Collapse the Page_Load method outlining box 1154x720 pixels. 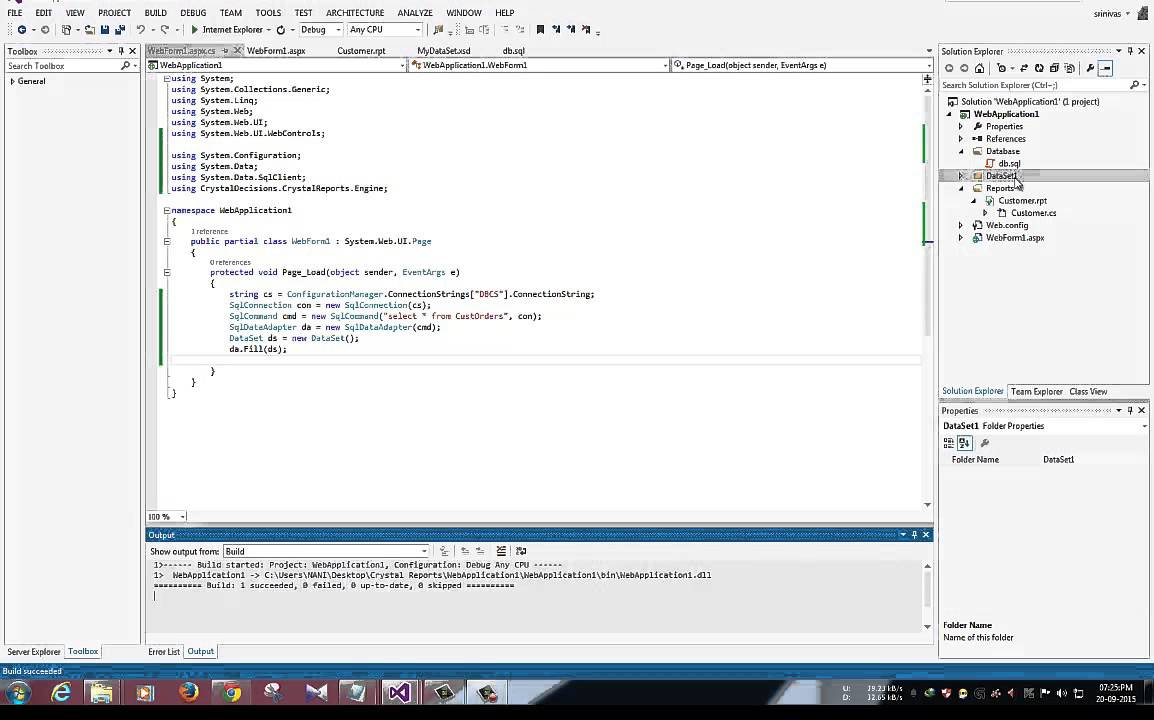167,272
